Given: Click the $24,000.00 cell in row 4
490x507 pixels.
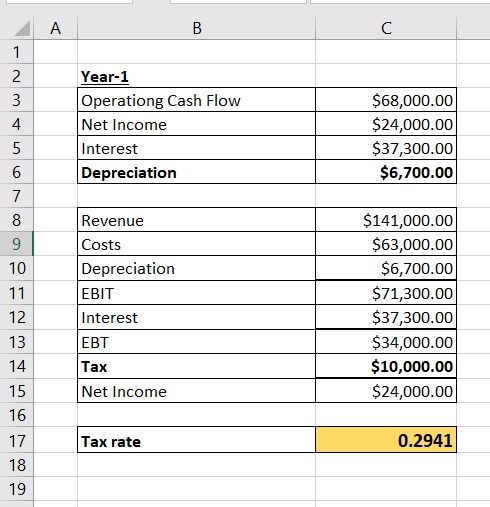Looking at the screenshot, I should tap(386, 124).
